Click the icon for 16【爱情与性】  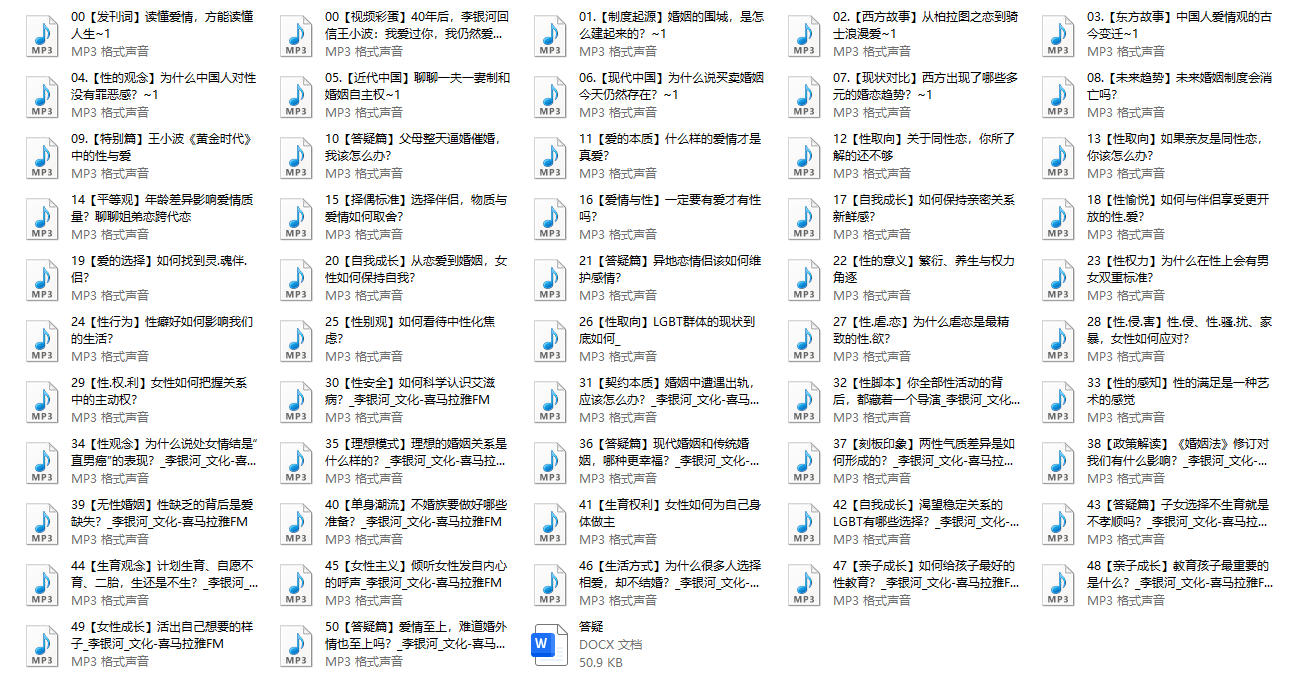(x=550, y=218)
